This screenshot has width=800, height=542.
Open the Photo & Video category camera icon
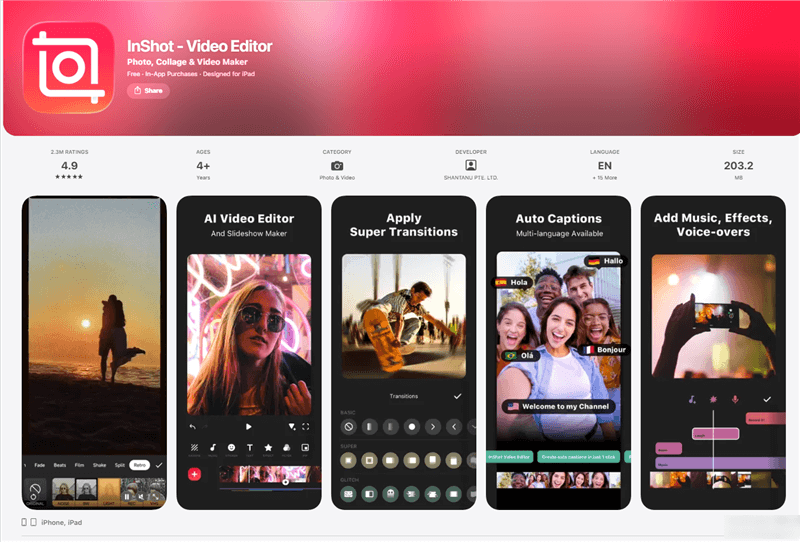click(x=337, y=166)
